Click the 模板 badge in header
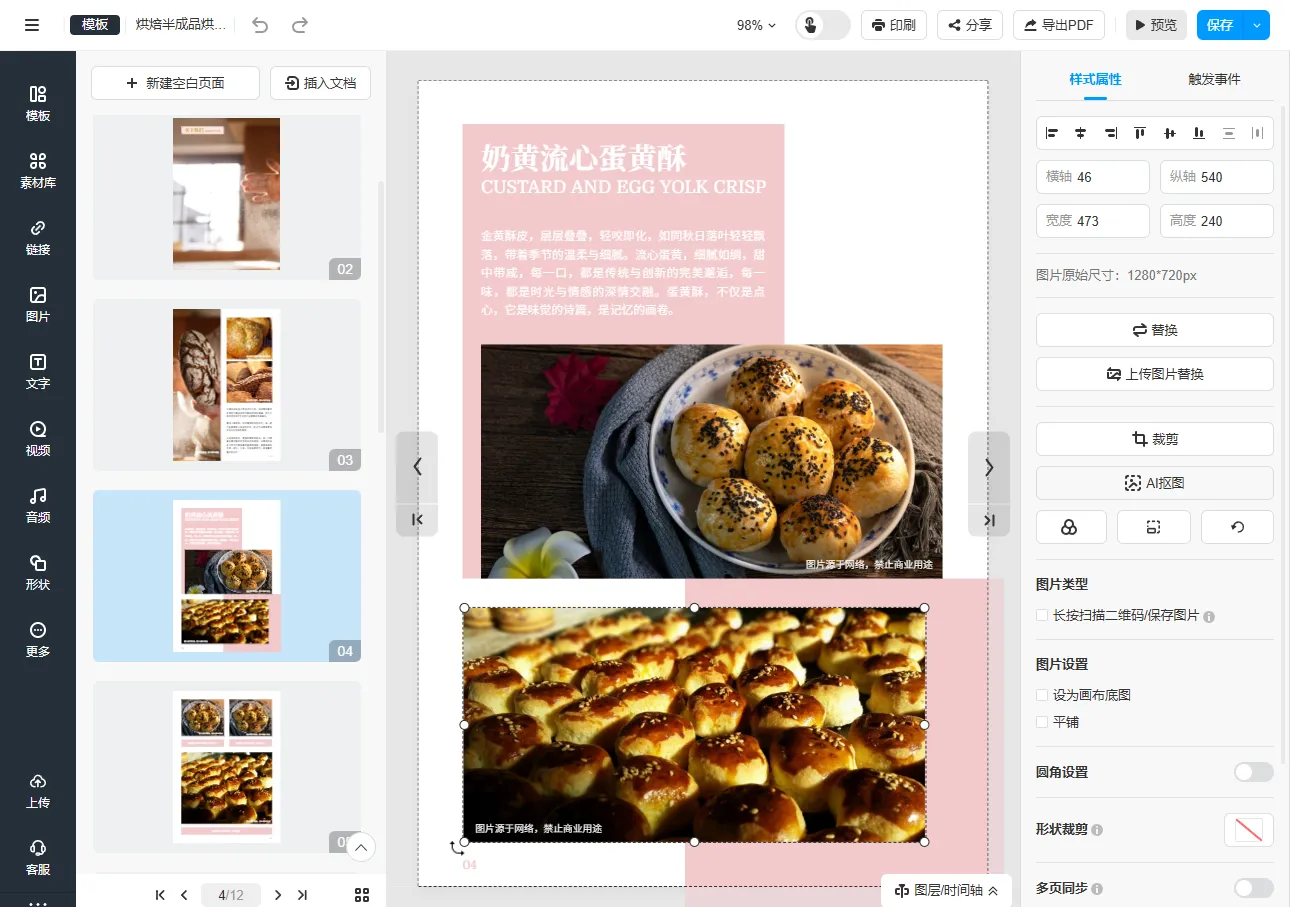Screen dimensions: 1290x907 point(95,25)
